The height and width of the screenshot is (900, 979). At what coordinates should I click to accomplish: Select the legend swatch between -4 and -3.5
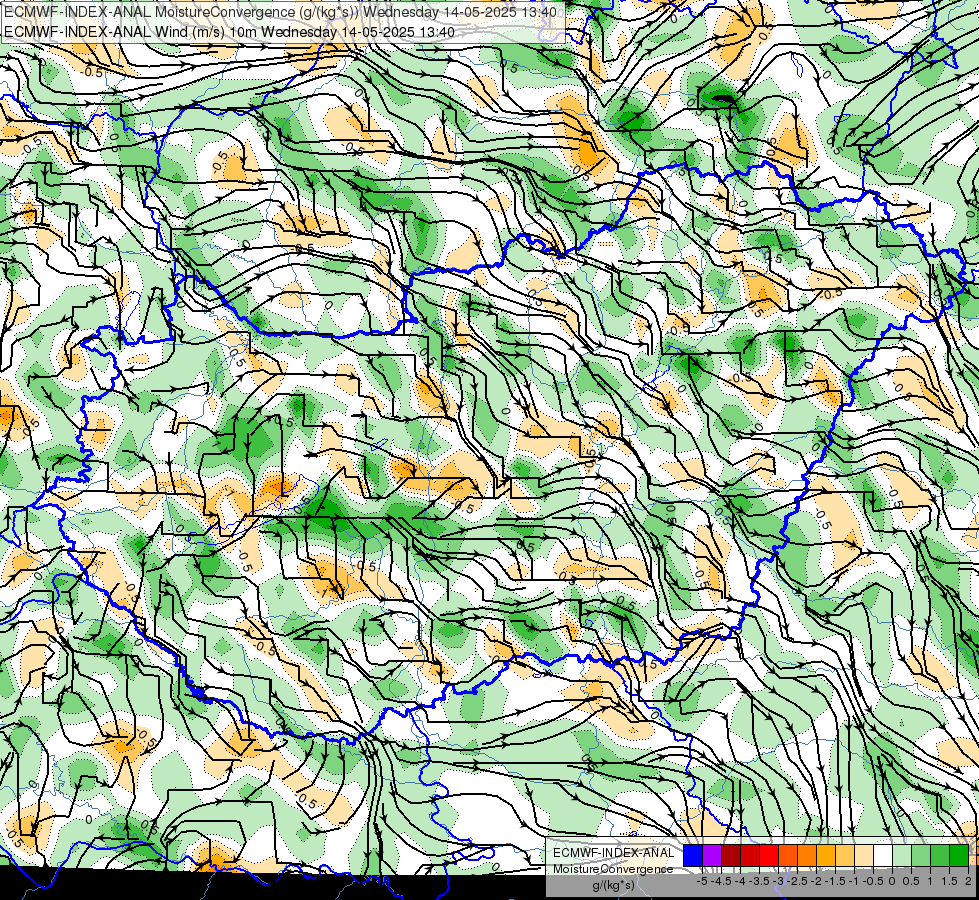[750, 856]
